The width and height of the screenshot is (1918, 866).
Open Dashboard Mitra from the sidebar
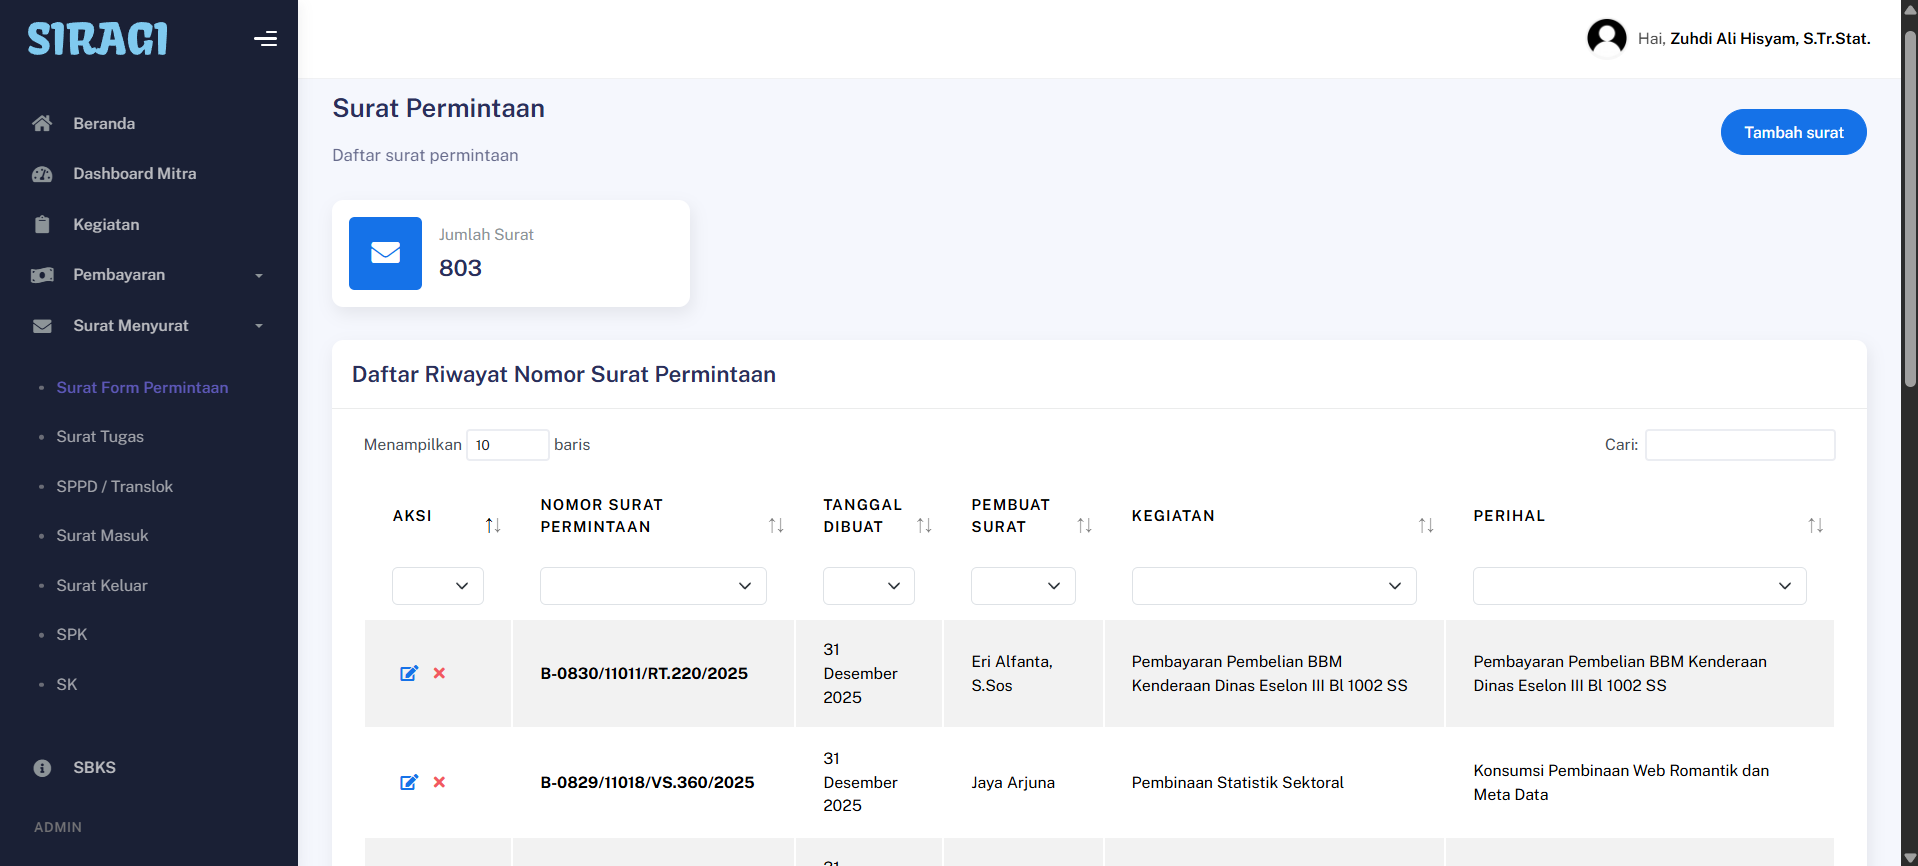click(x=134, y=174)
